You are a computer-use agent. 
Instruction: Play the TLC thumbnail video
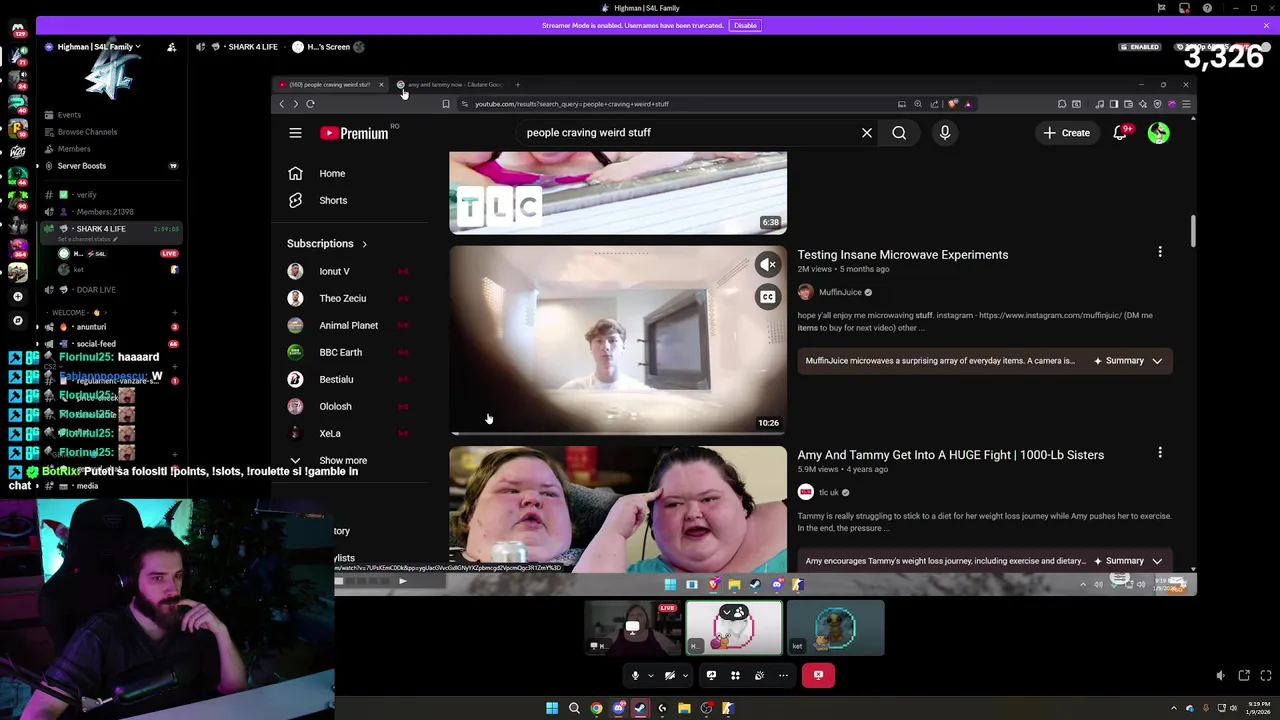[618, 192]
